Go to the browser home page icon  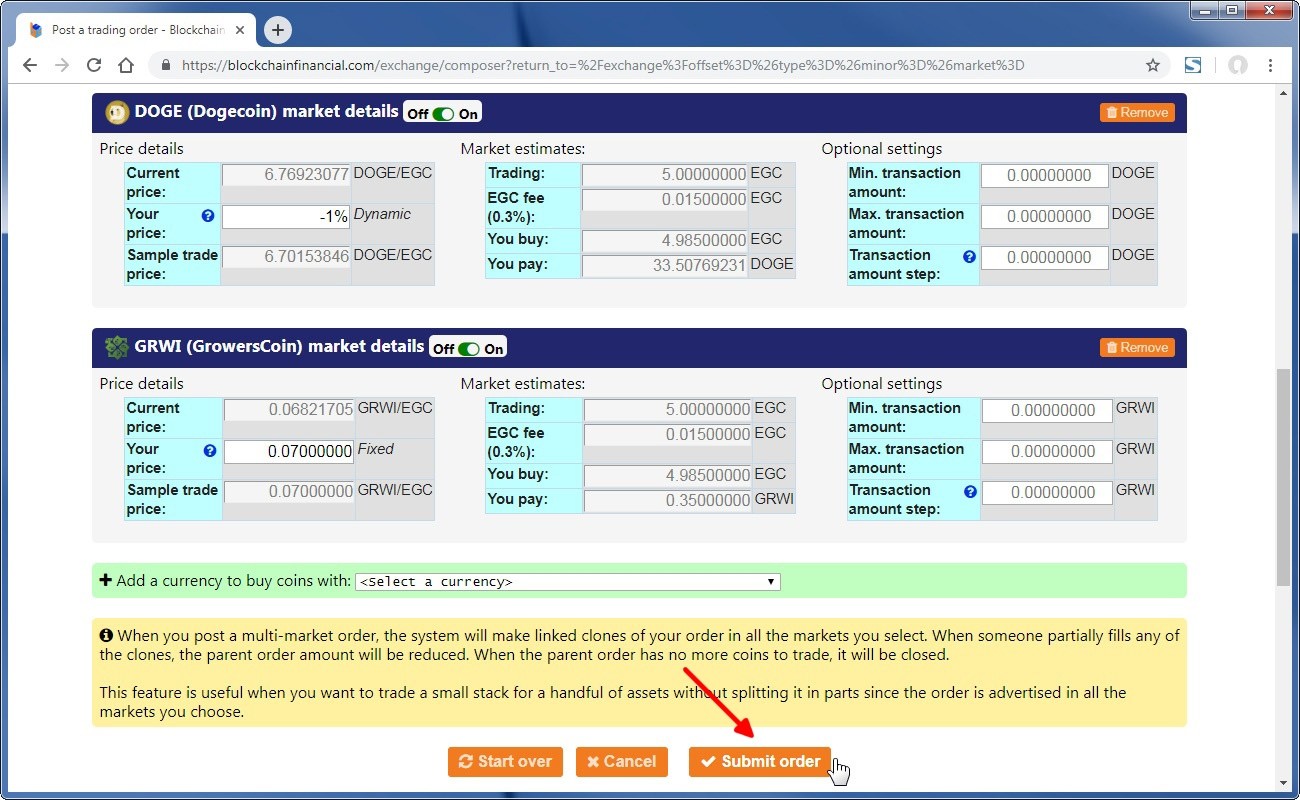pyautogui.click(x=126, y=65)
